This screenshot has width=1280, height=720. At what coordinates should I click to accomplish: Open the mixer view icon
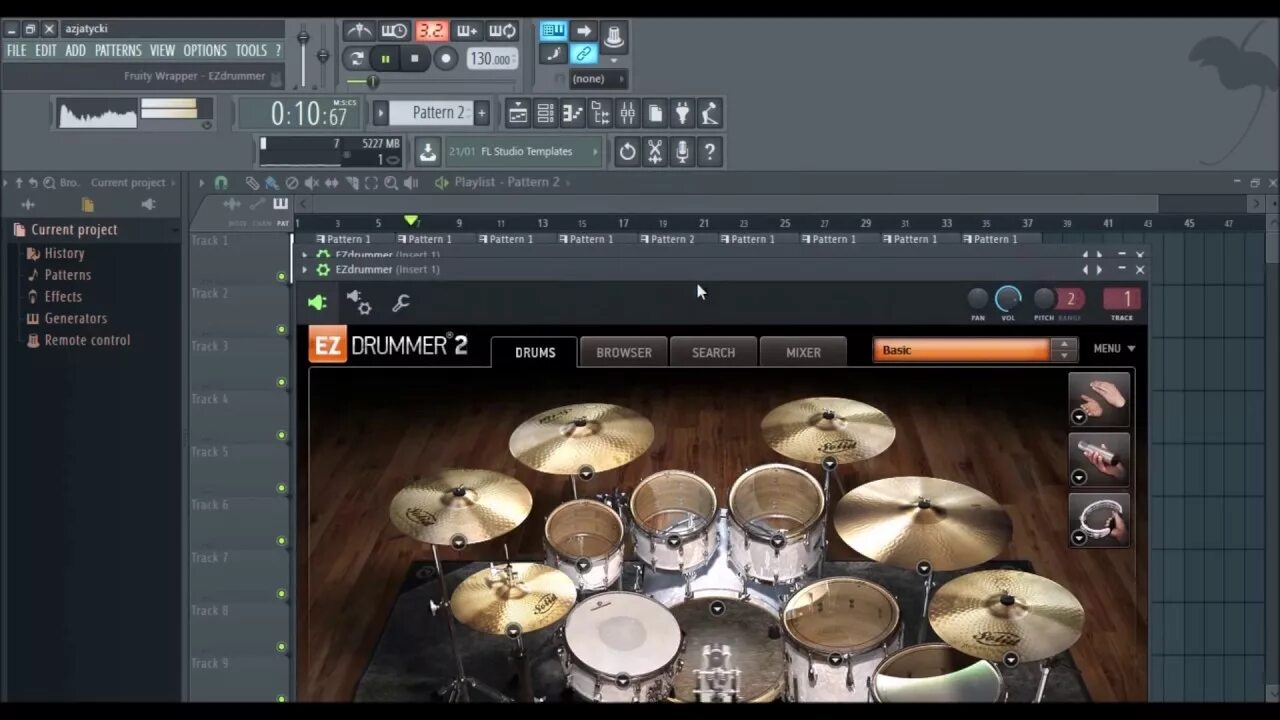[627, 113]
